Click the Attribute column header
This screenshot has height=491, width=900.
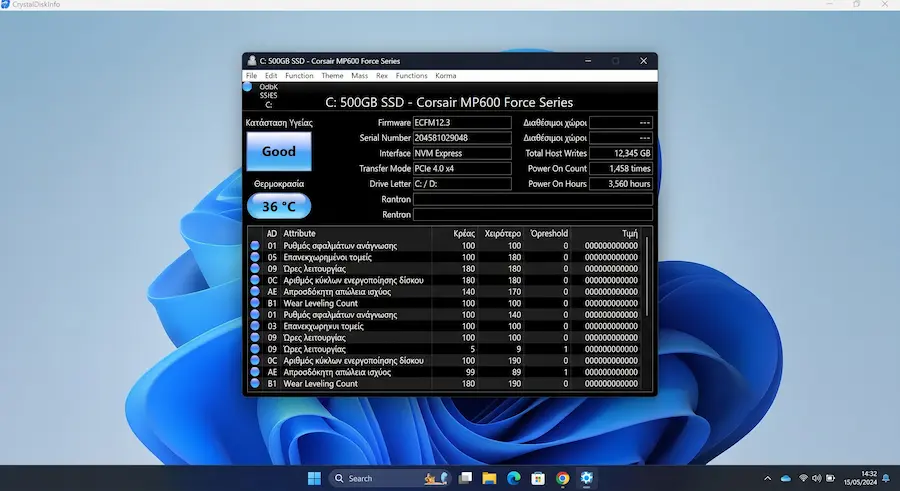click(x=299, y=233)
